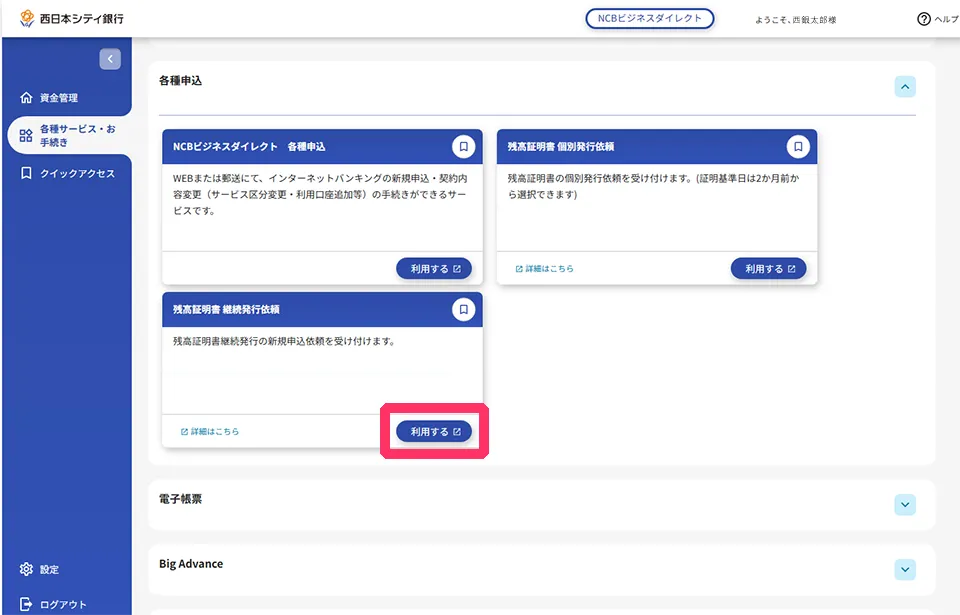This screenshot has height=615, width=960.
Task: Click the 西日本シティ銀行 logo
Action: (71, 18)
